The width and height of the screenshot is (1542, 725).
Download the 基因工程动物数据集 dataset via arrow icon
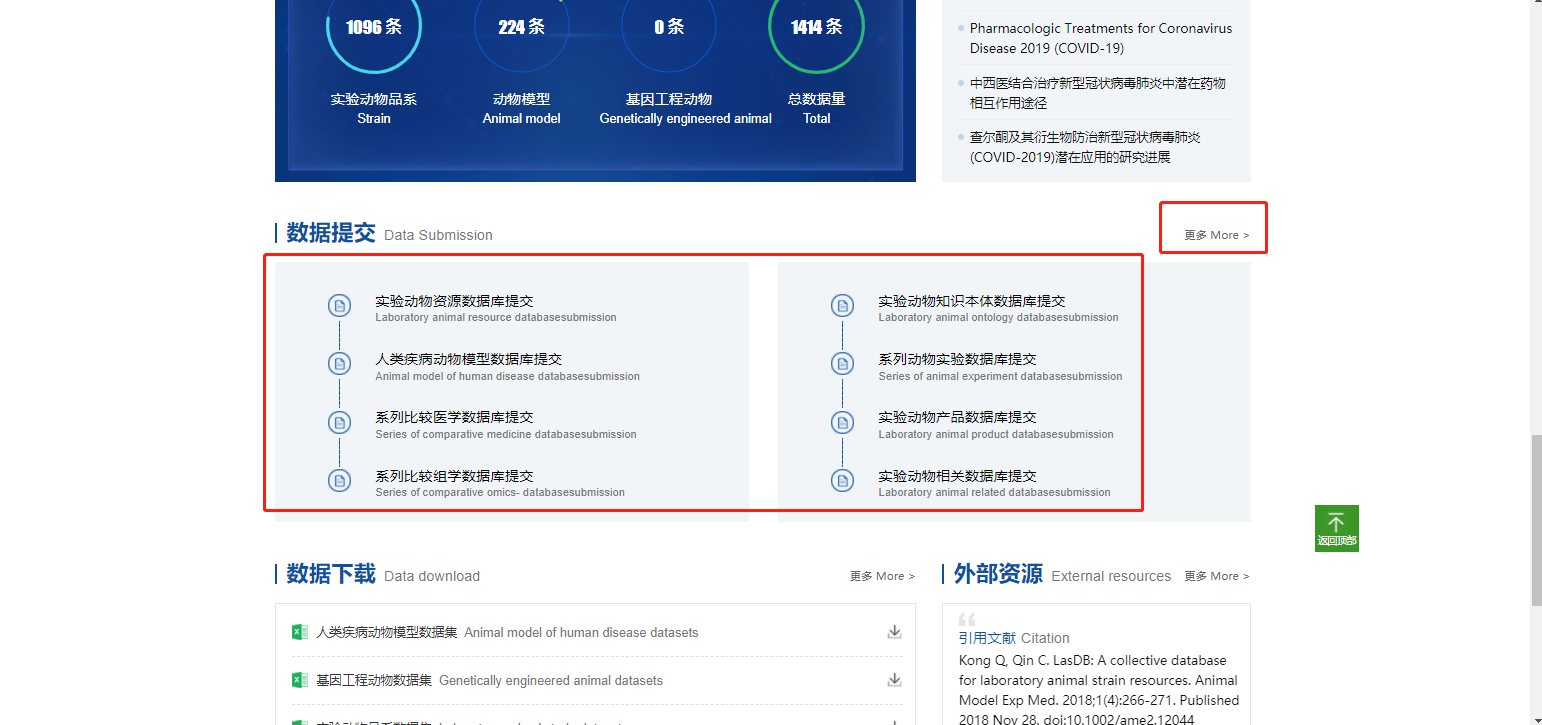(894, 680)
